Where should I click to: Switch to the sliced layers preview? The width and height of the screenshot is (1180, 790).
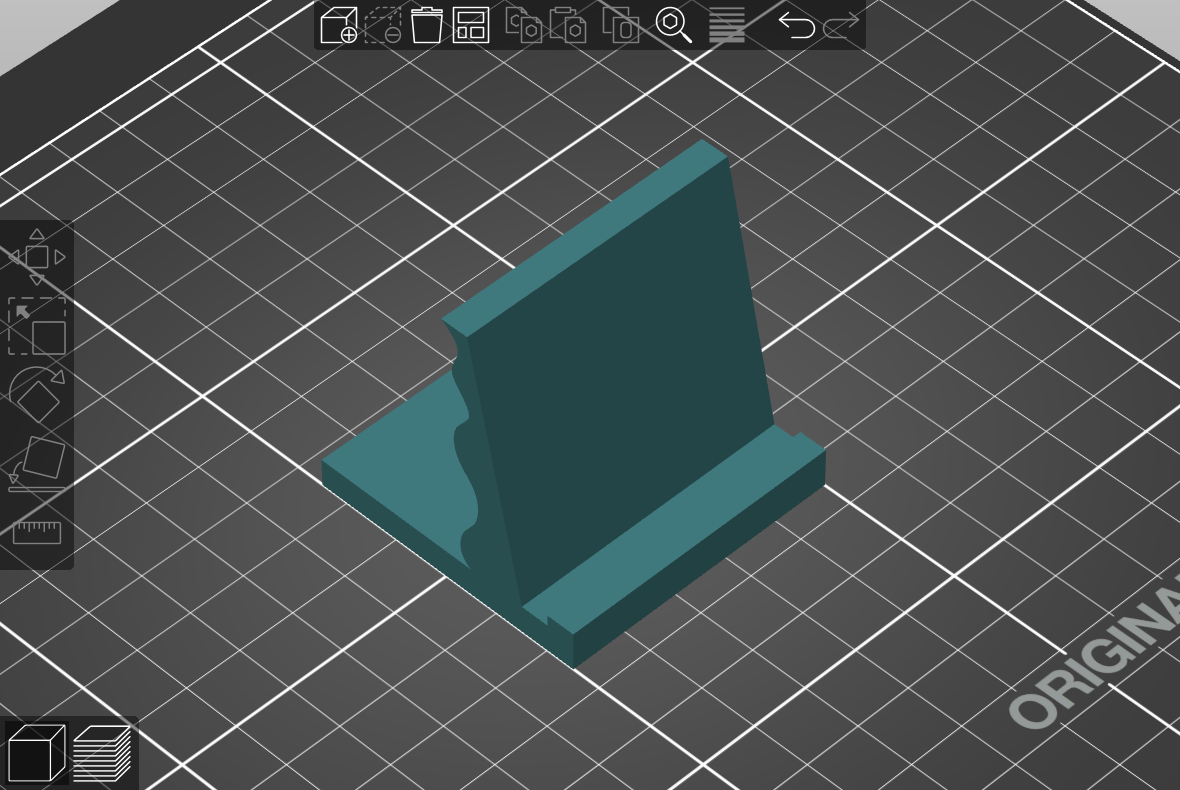[102, 752]
